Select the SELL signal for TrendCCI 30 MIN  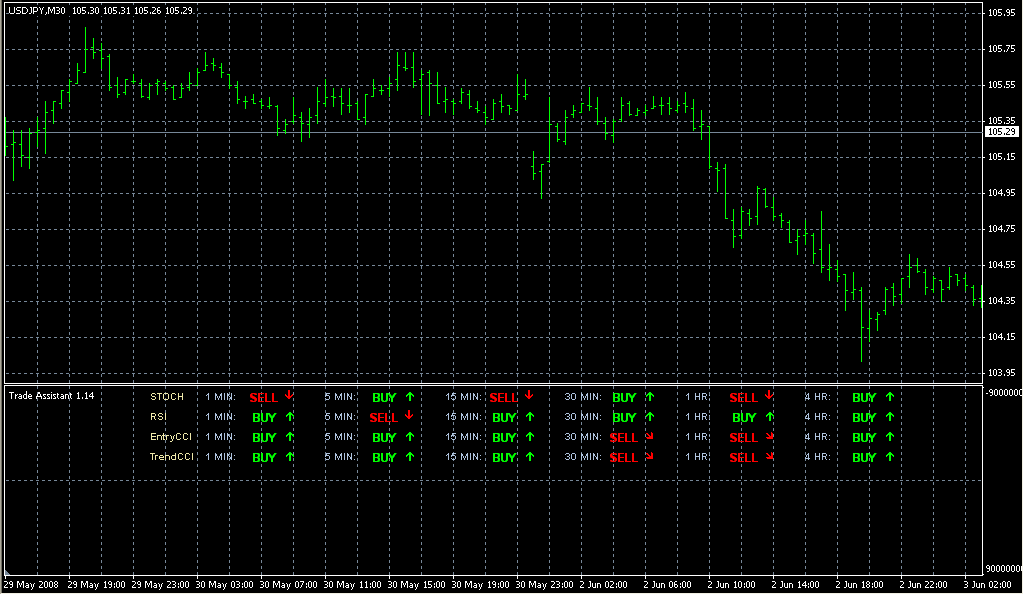coord(623,457)
